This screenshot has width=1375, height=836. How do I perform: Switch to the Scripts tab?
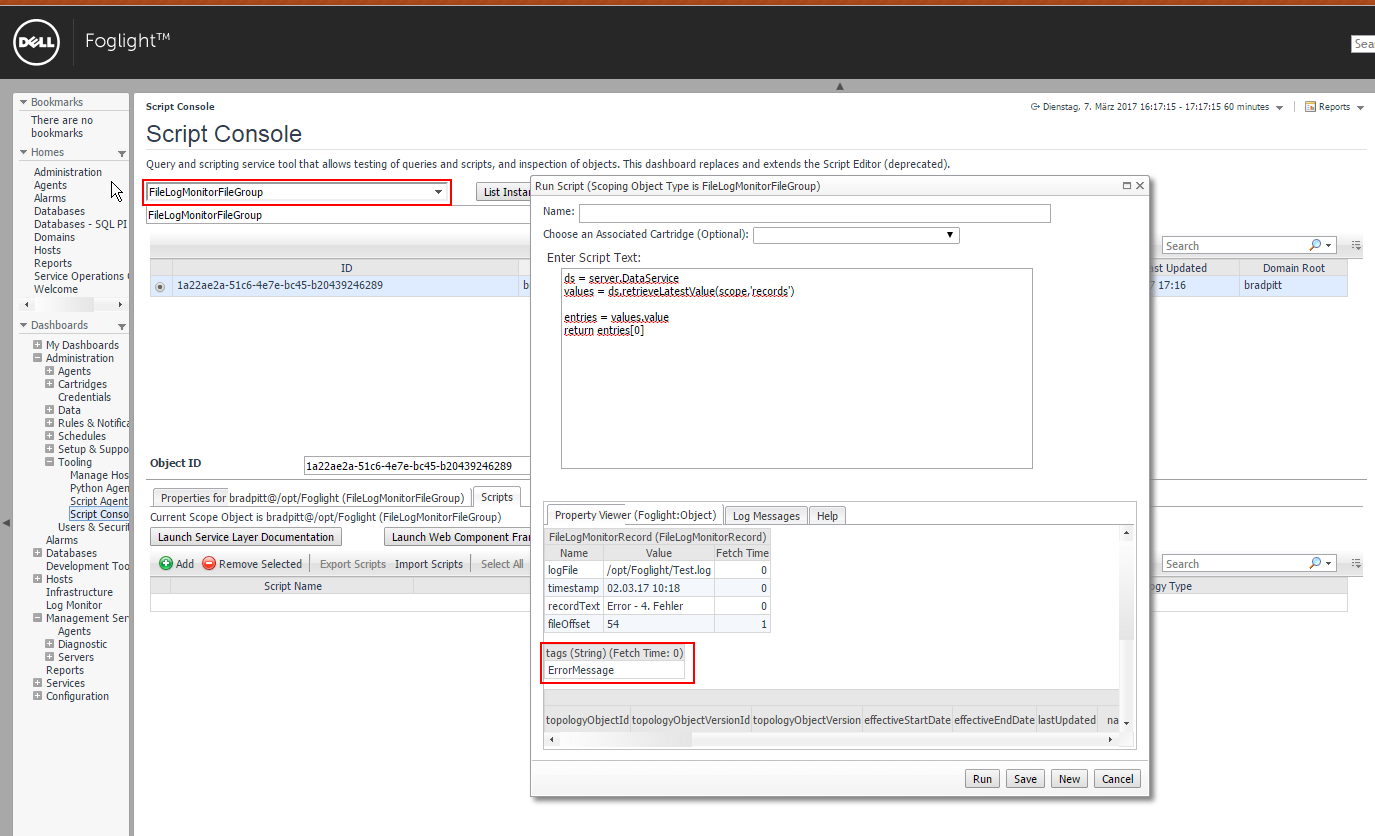[x=497, y=497]
